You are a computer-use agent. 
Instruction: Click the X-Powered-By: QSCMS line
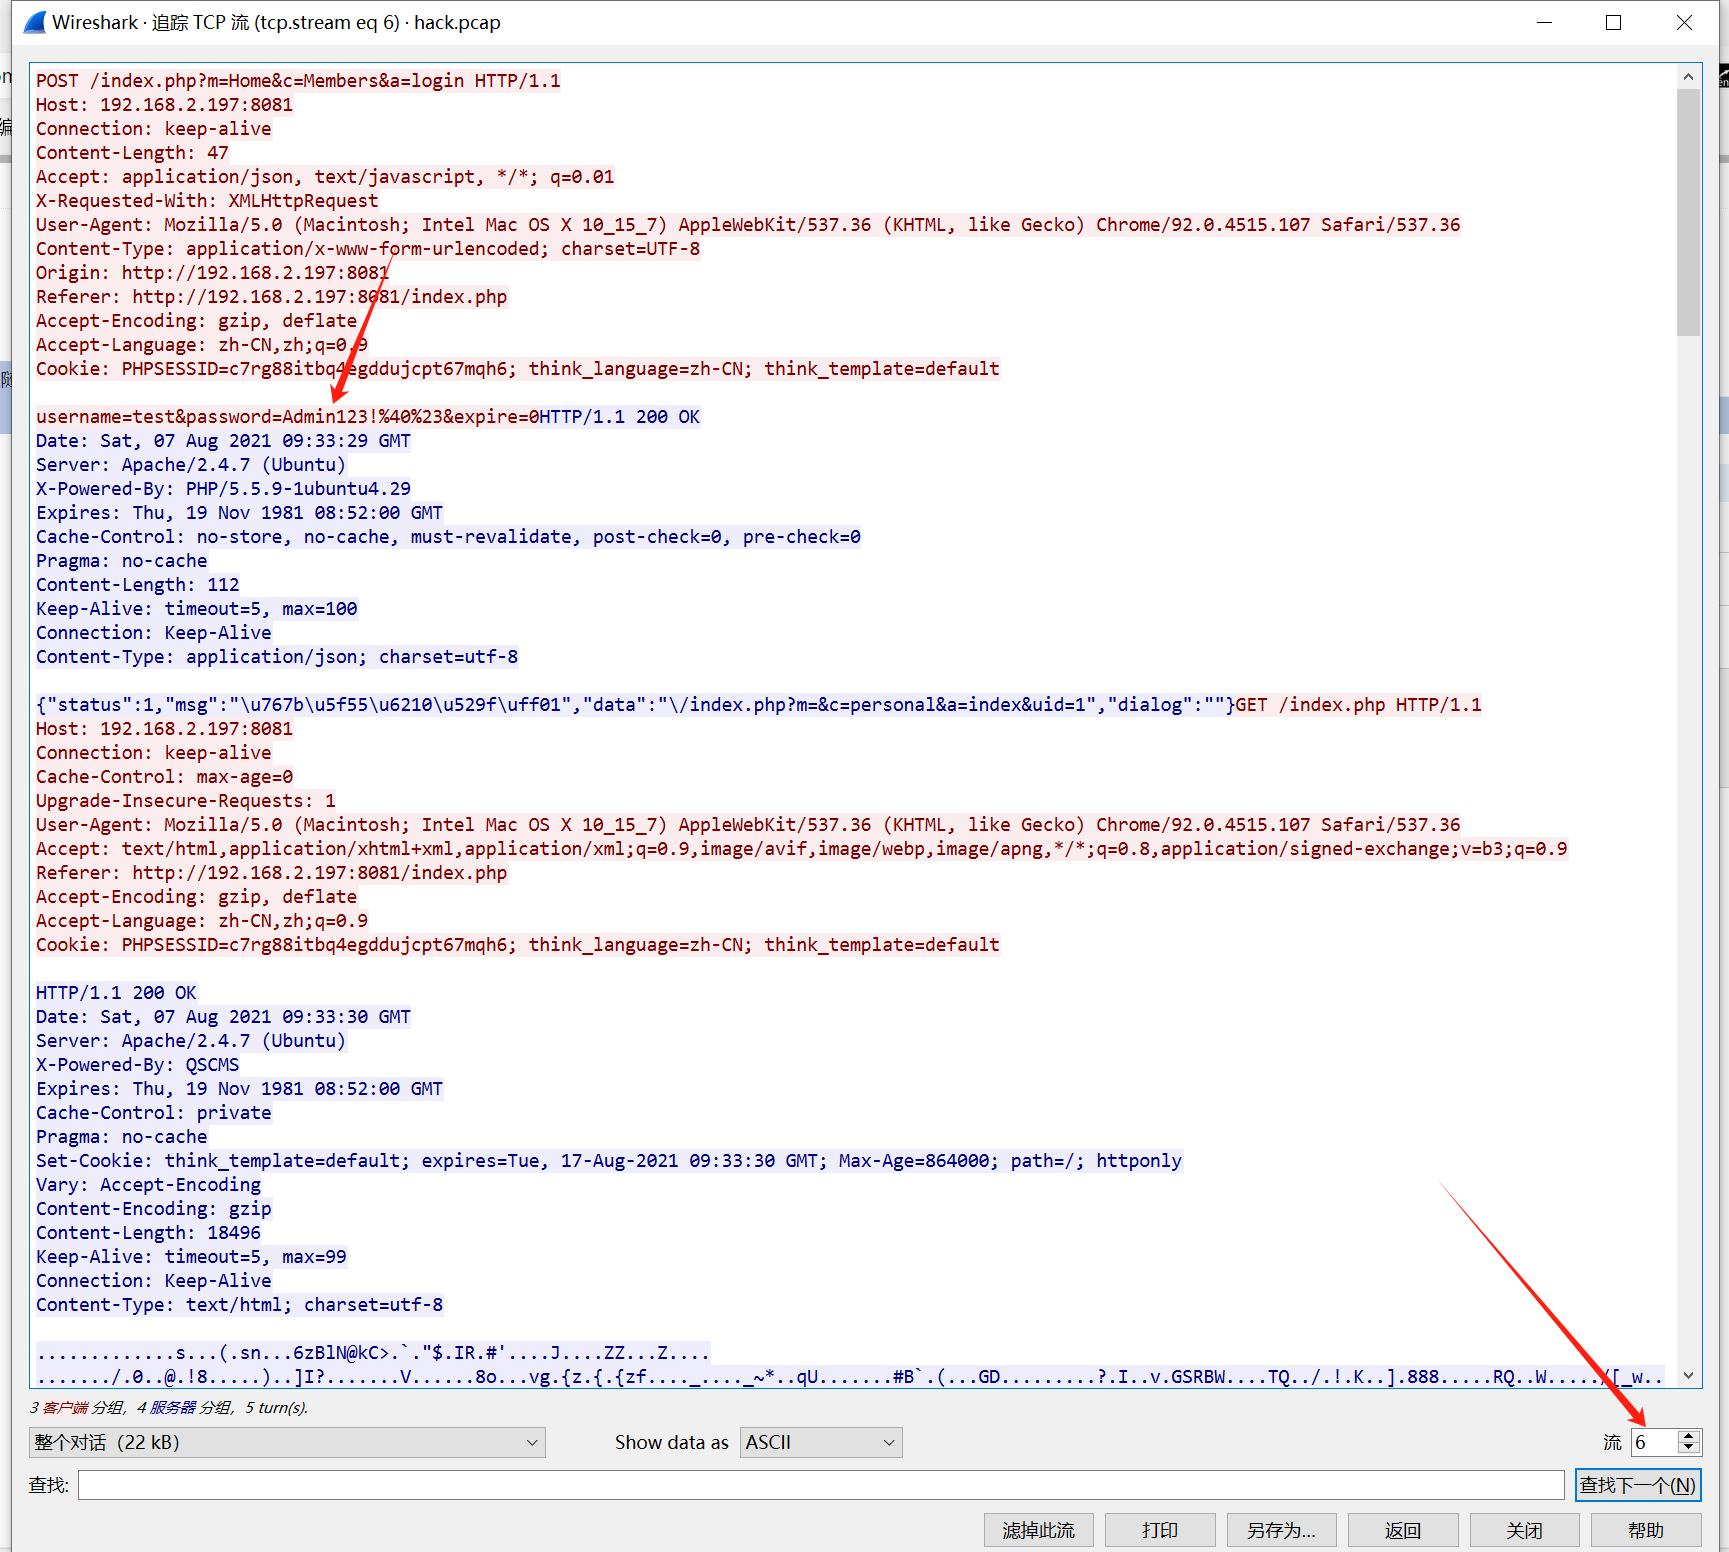coord(138,1065)
